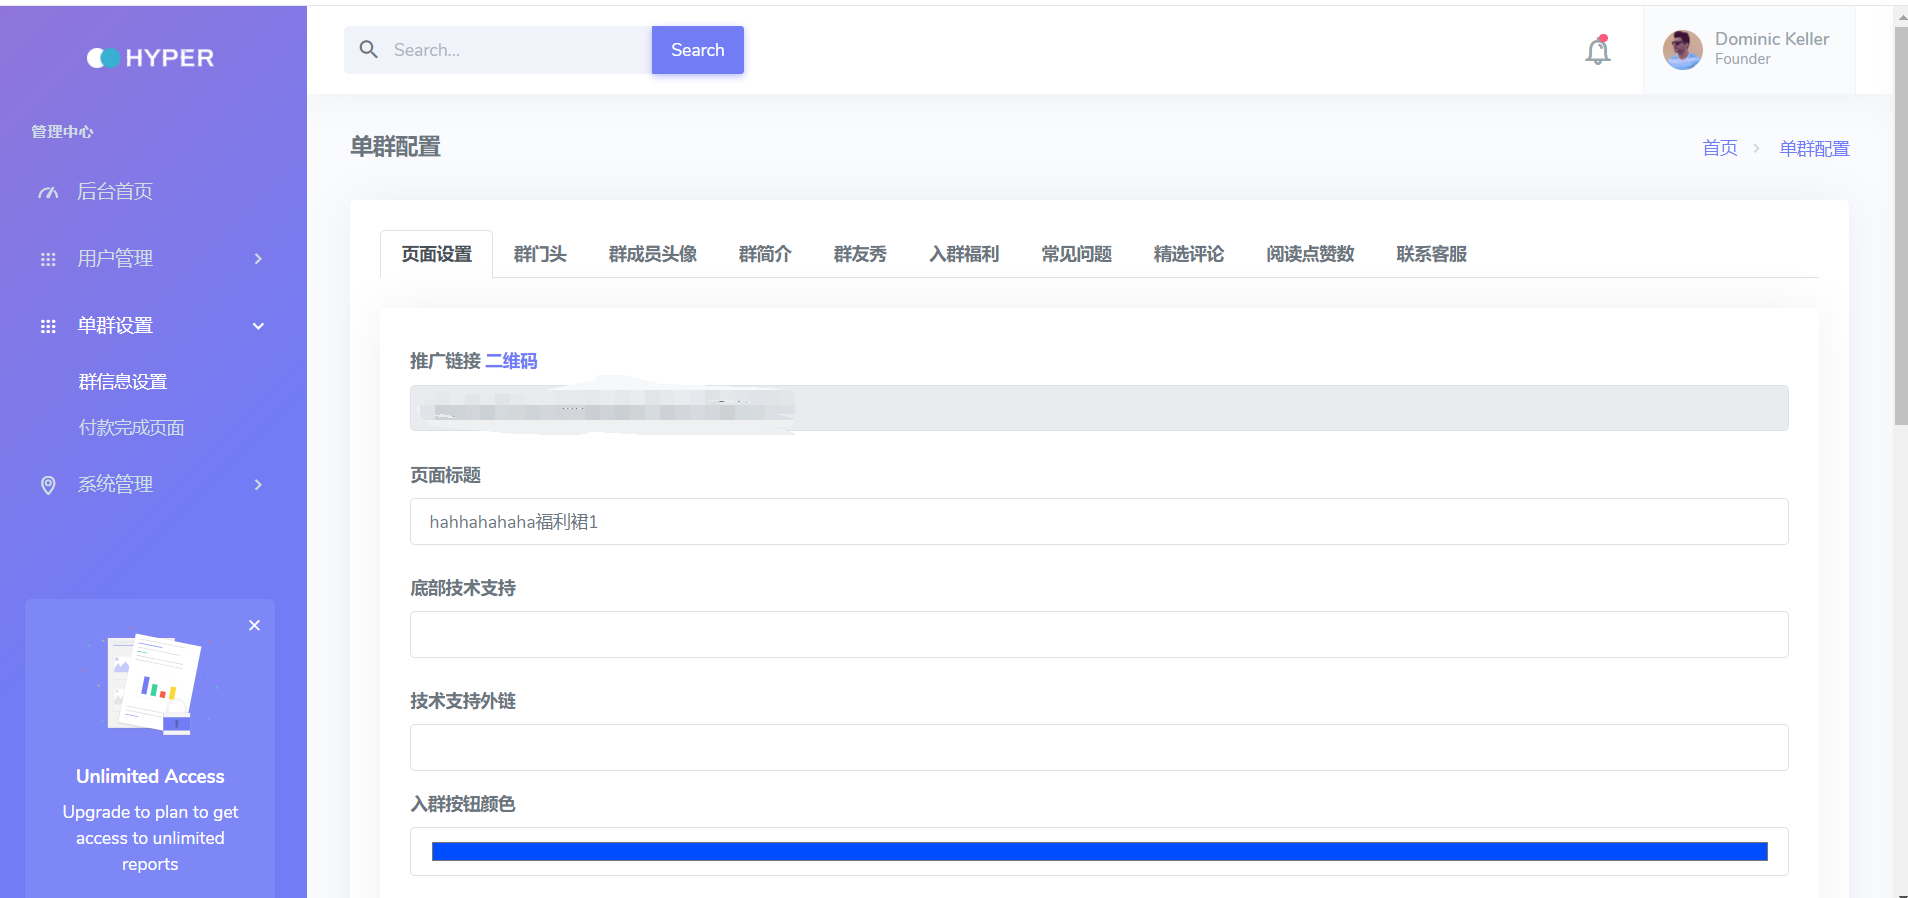Click the 后台首页 dashboard icon
This screenshot has height=898, width=1908.
[48, 192]
